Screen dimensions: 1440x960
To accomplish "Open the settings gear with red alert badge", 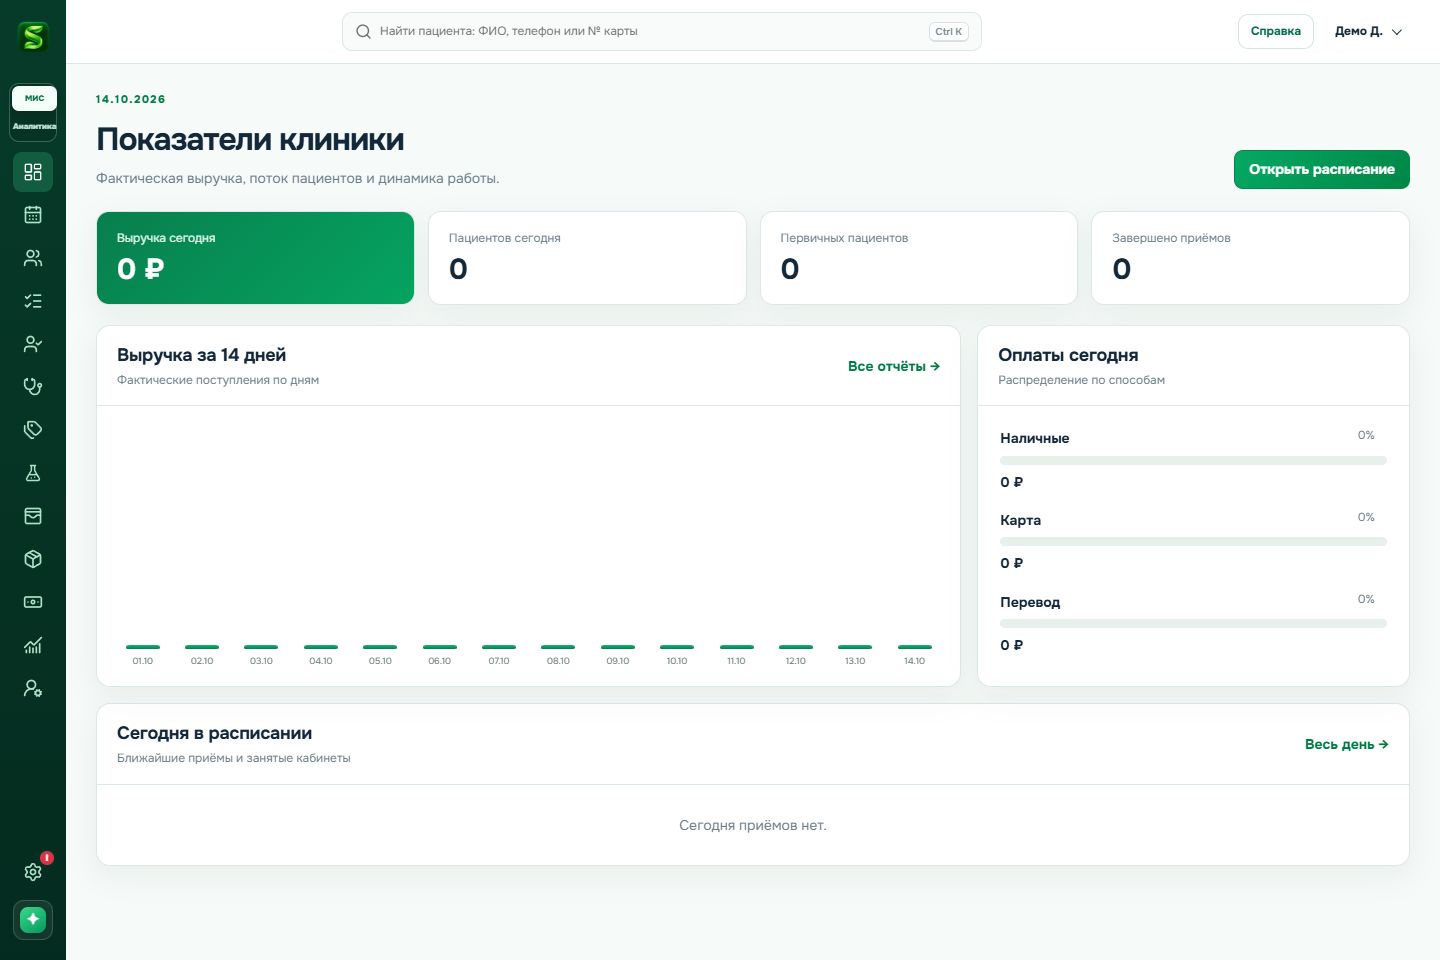I will coord(33,872).
